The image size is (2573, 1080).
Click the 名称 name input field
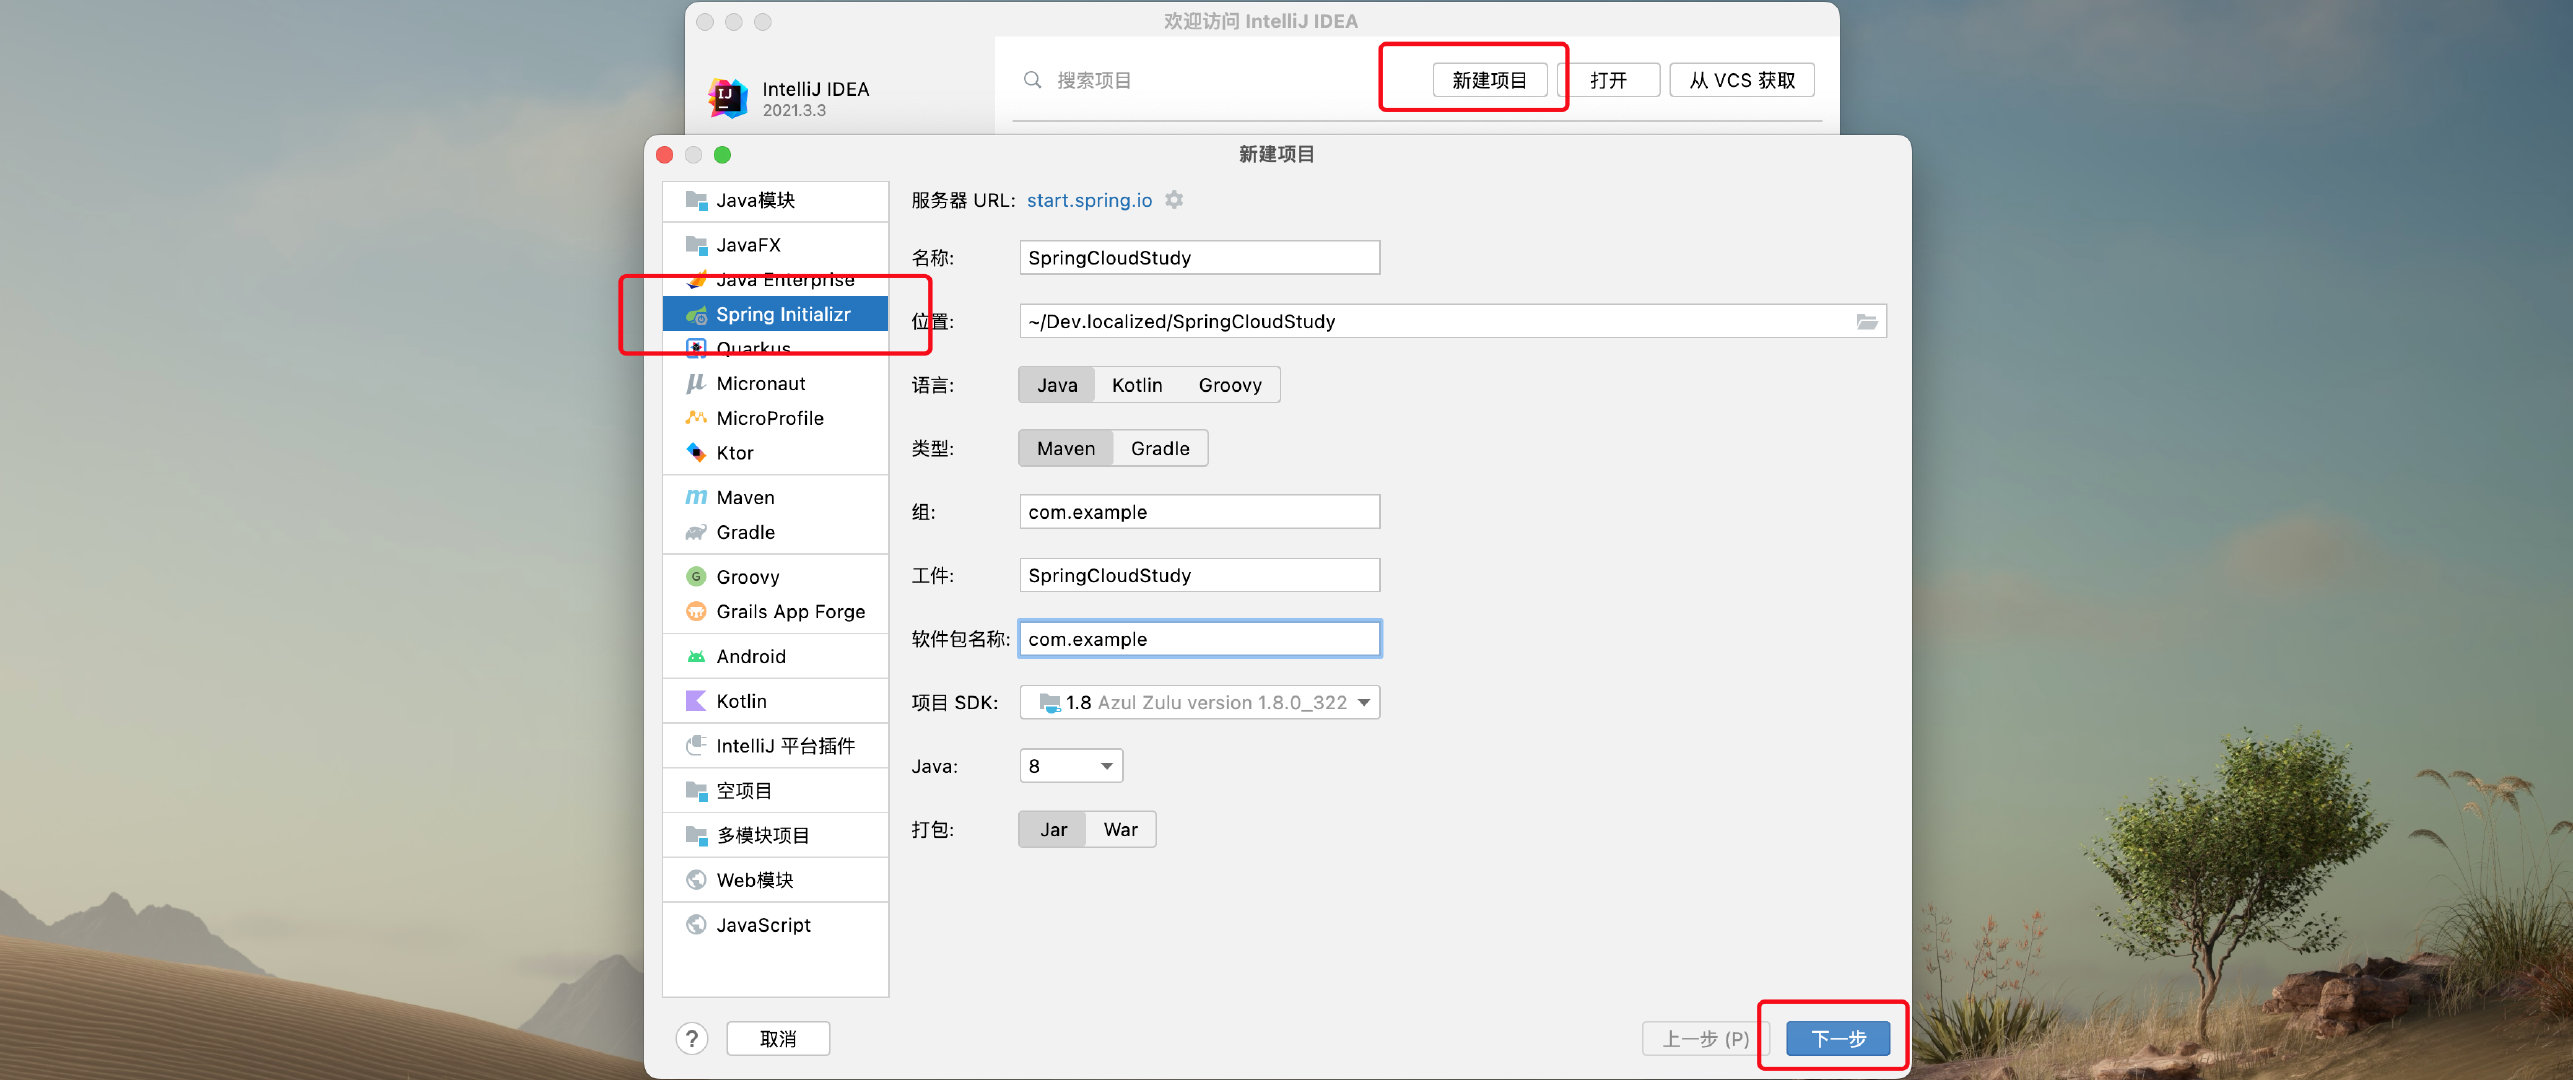(1199, 258)
